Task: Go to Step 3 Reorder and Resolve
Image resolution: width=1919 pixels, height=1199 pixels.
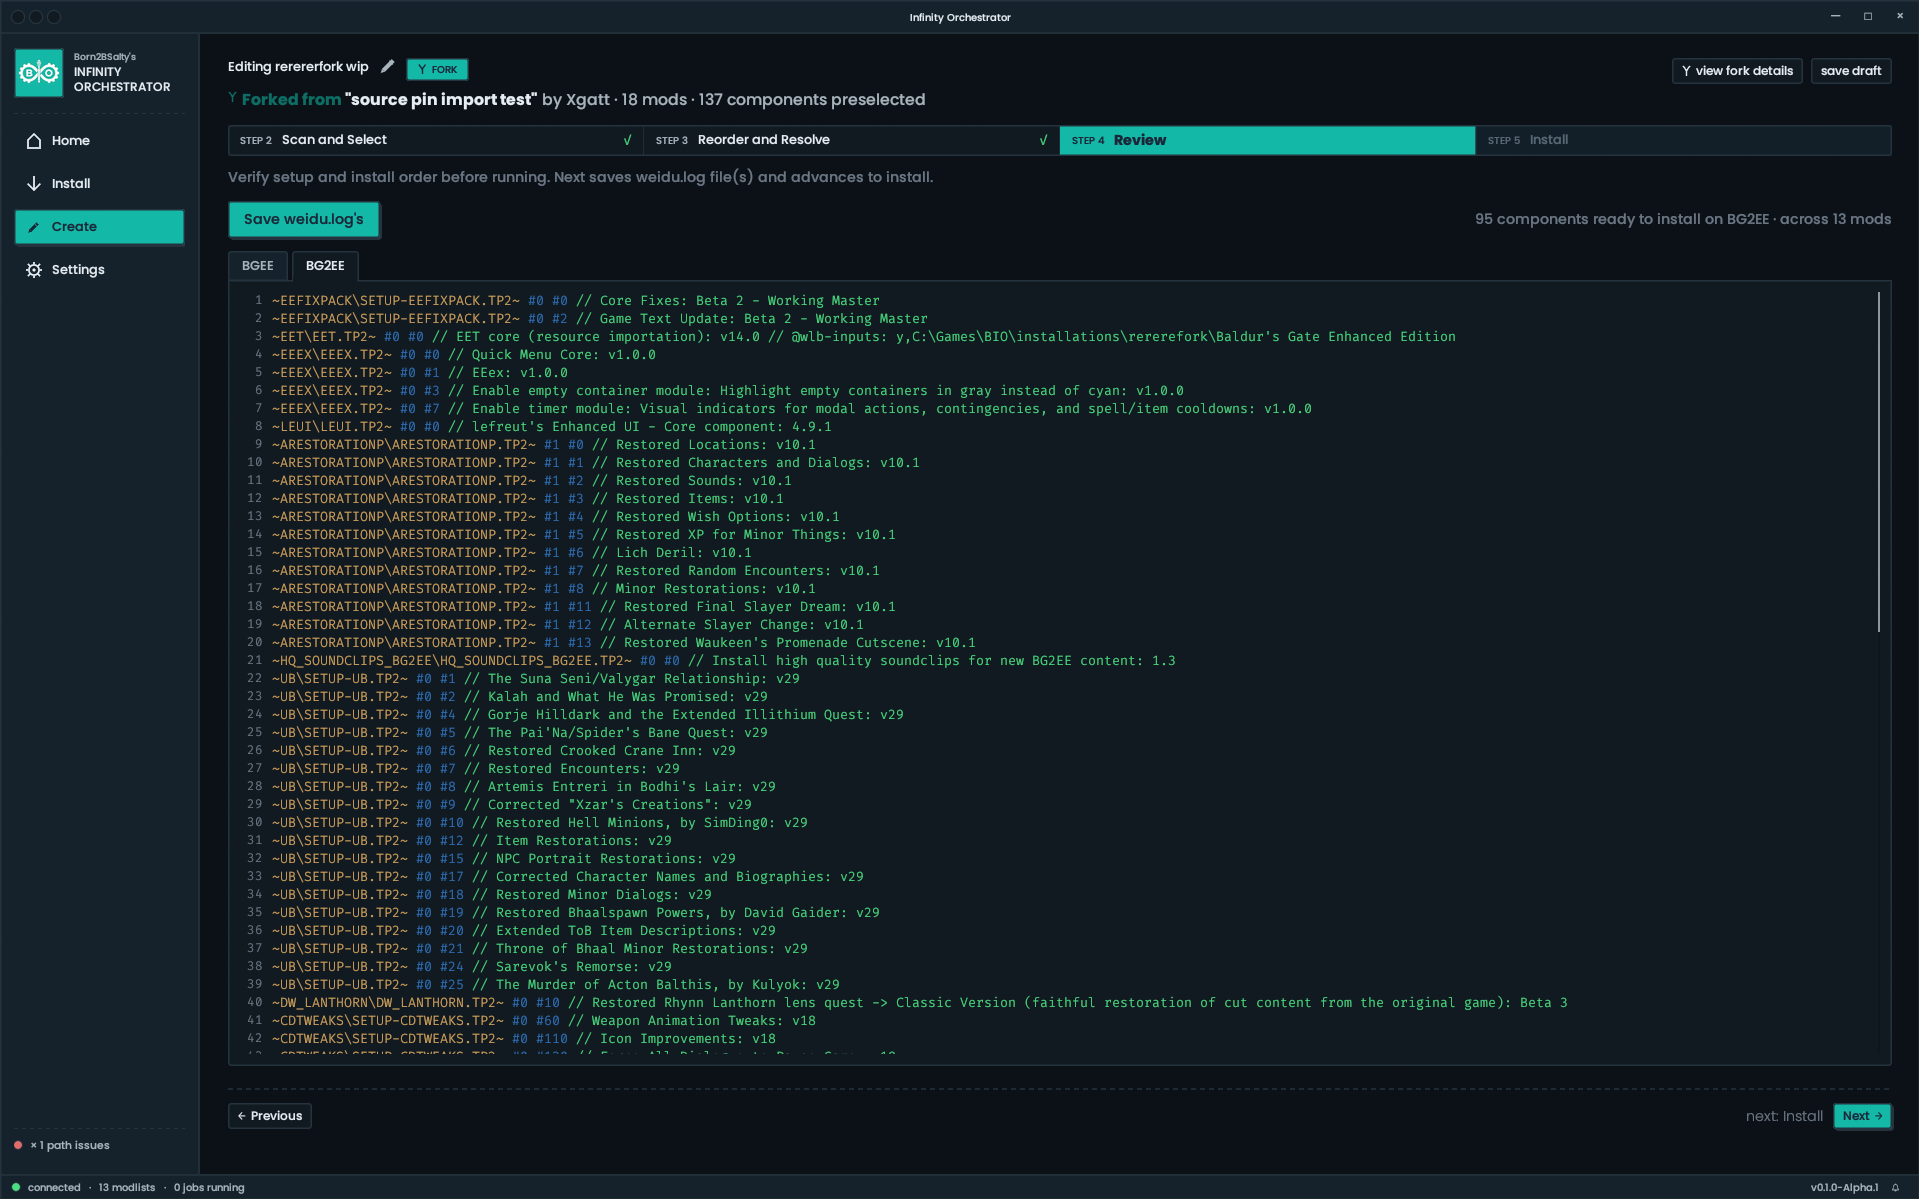Action: 852,140
